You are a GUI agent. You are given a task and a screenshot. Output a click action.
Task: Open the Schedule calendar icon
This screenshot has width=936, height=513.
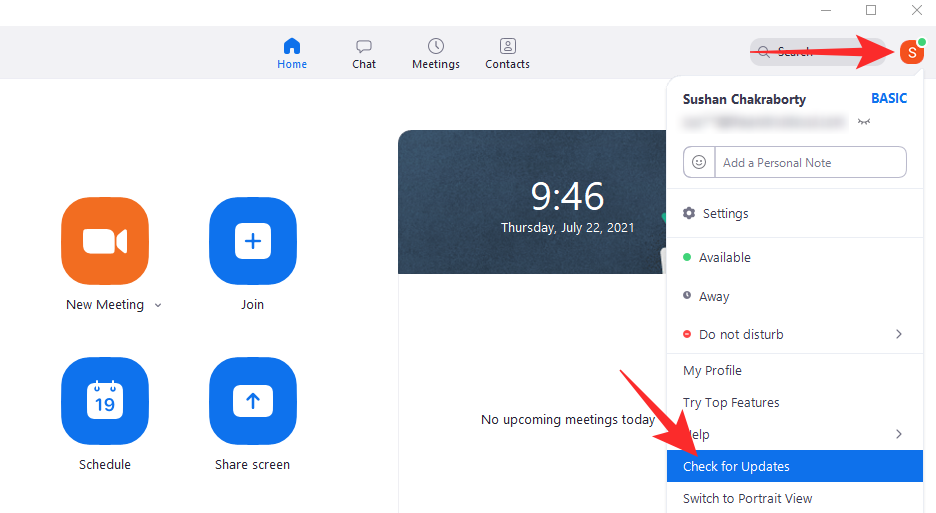coord(105,401)
